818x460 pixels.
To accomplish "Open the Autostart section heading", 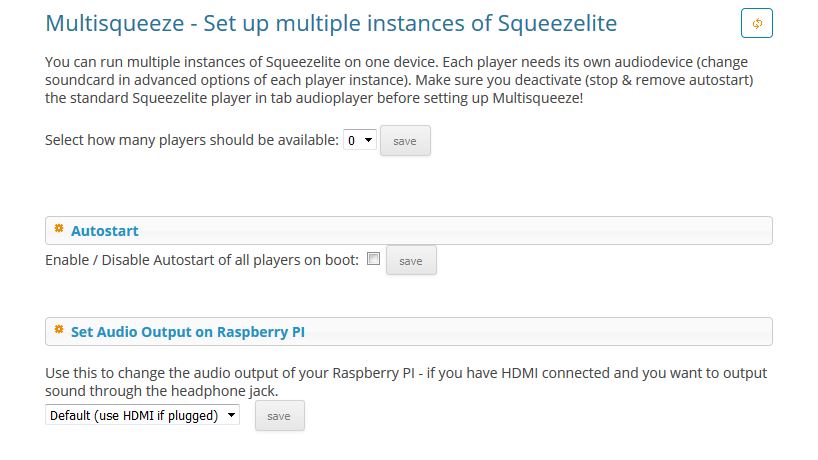I will (x=105, y=231).
